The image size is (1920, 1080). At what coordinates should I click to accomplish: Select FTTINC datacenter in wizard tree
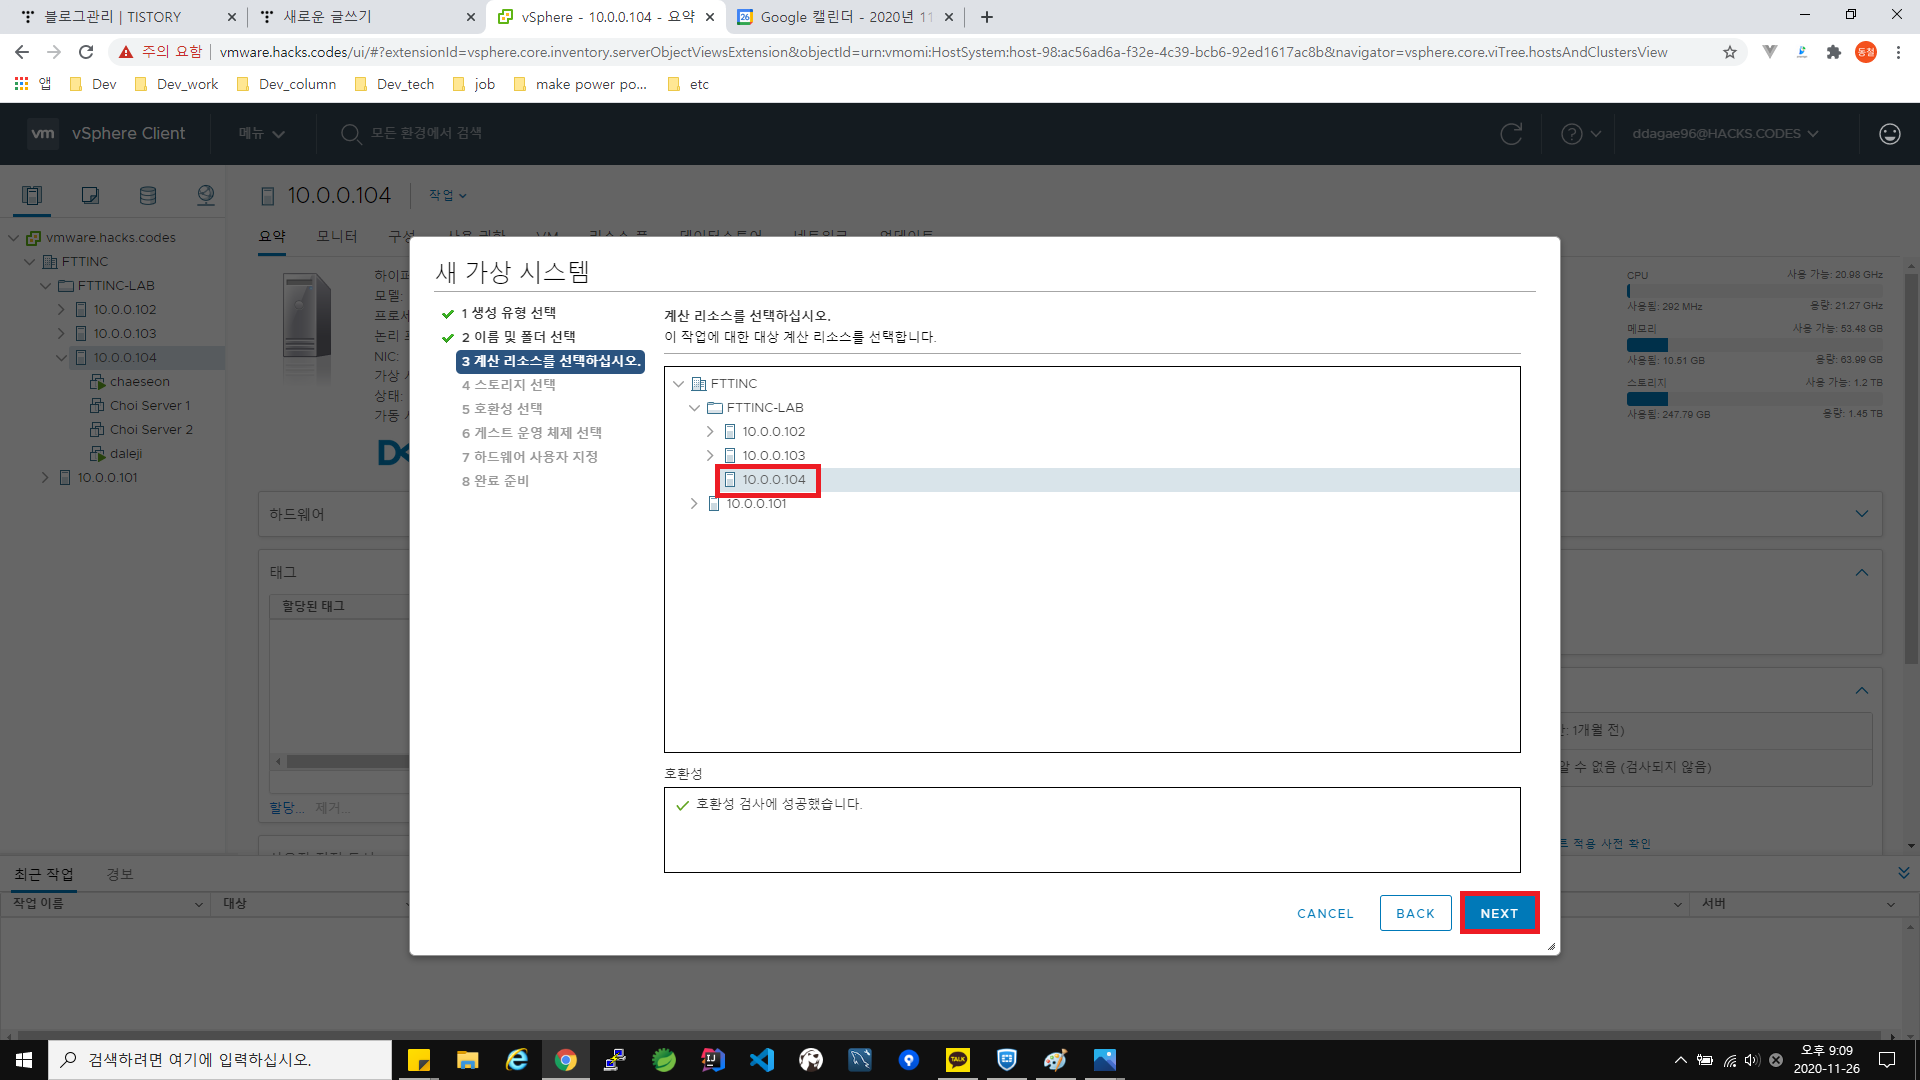(734, 384)
